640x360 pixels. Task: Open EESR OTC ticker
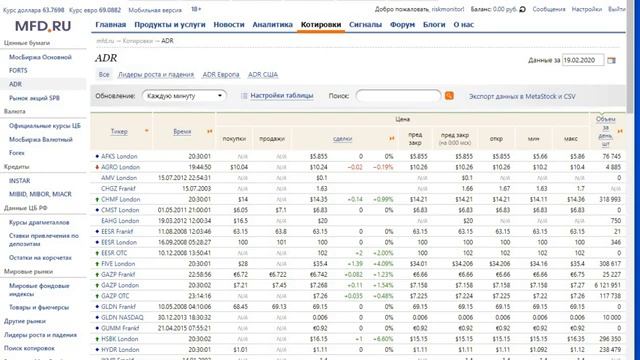114,253
